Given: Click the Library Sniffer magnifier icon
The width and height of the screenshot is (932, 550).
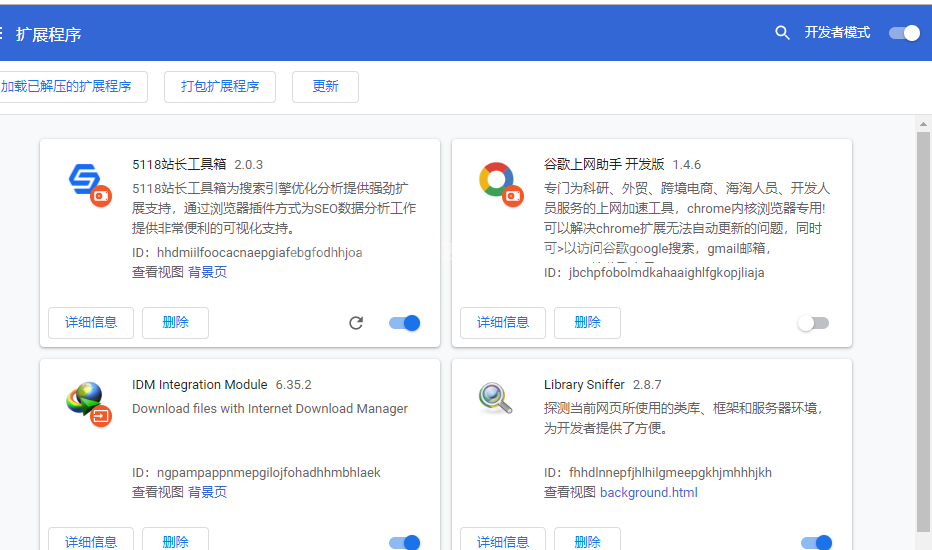Looking at the screenshot, I should coord(495,398).
